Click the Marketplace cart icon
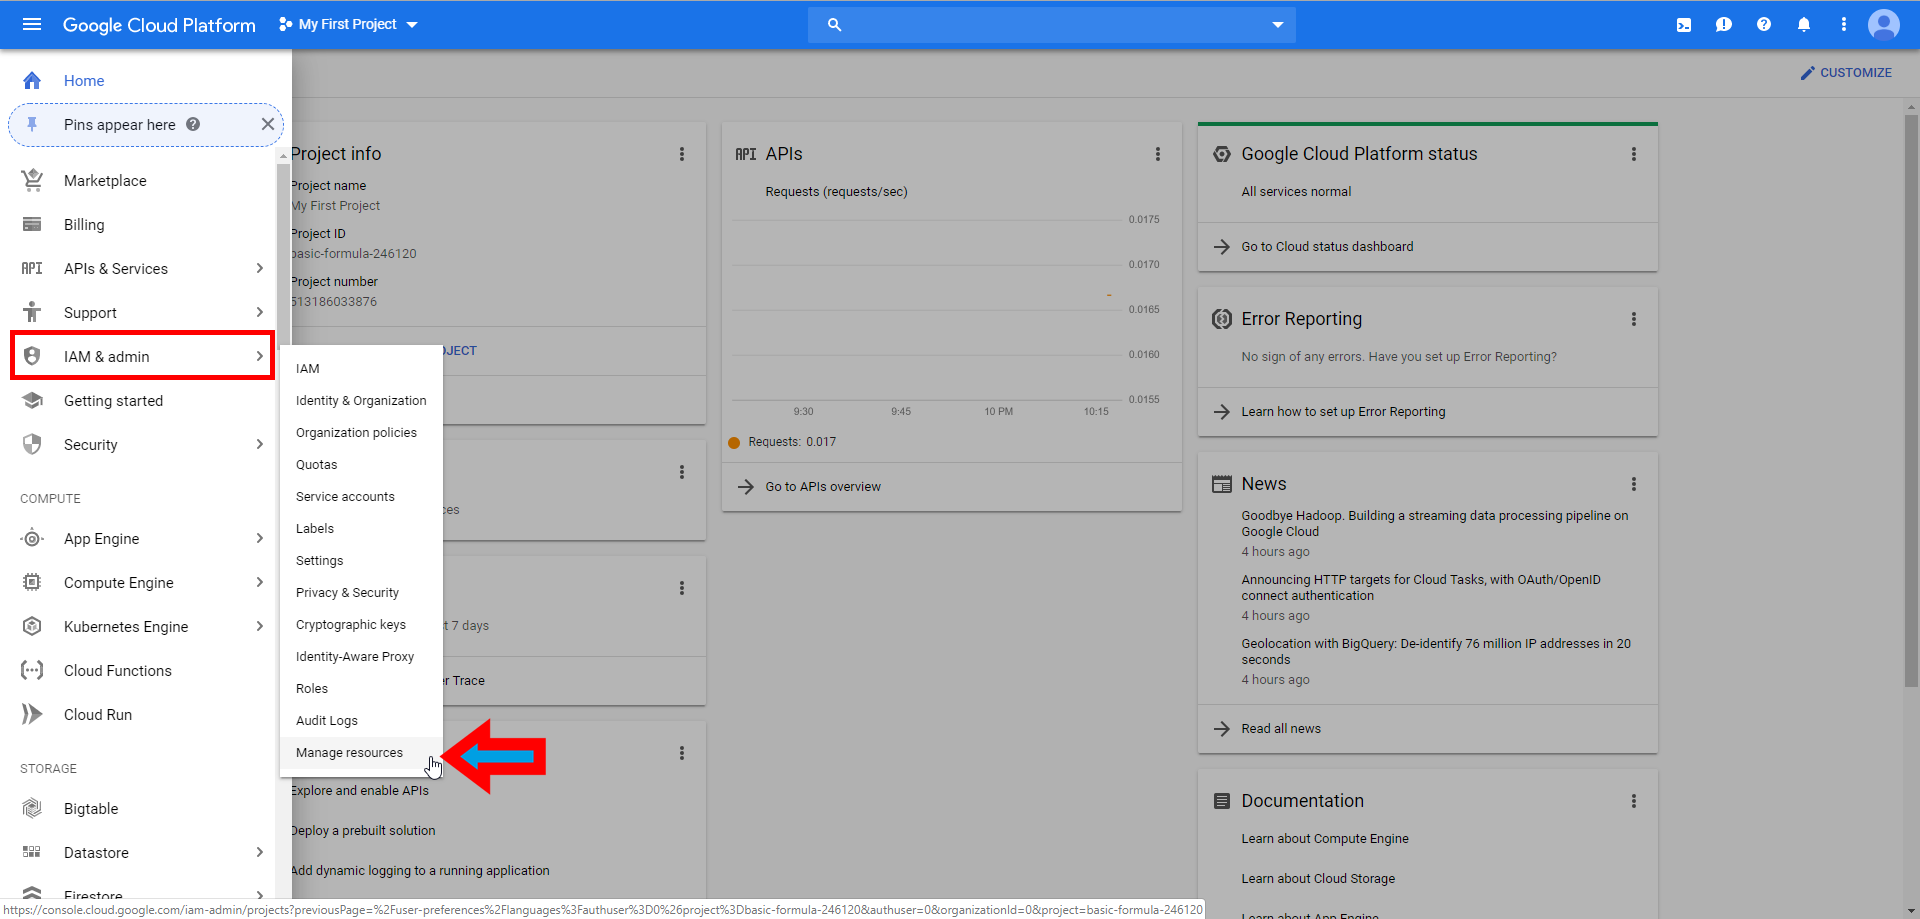 pyautogui.click(x=32, y=180)
